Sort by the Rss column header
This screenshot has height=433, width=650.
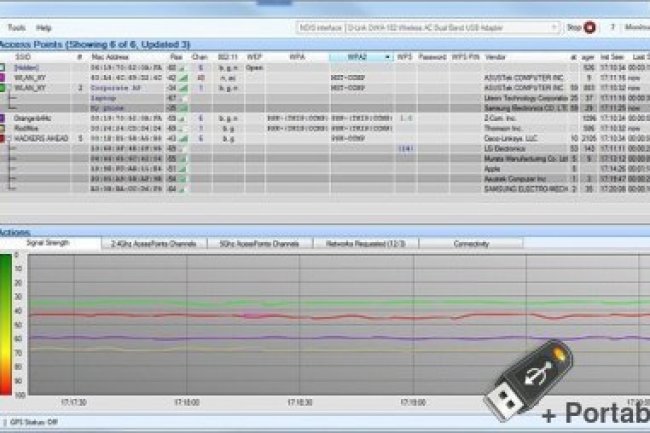pos(176,57)
